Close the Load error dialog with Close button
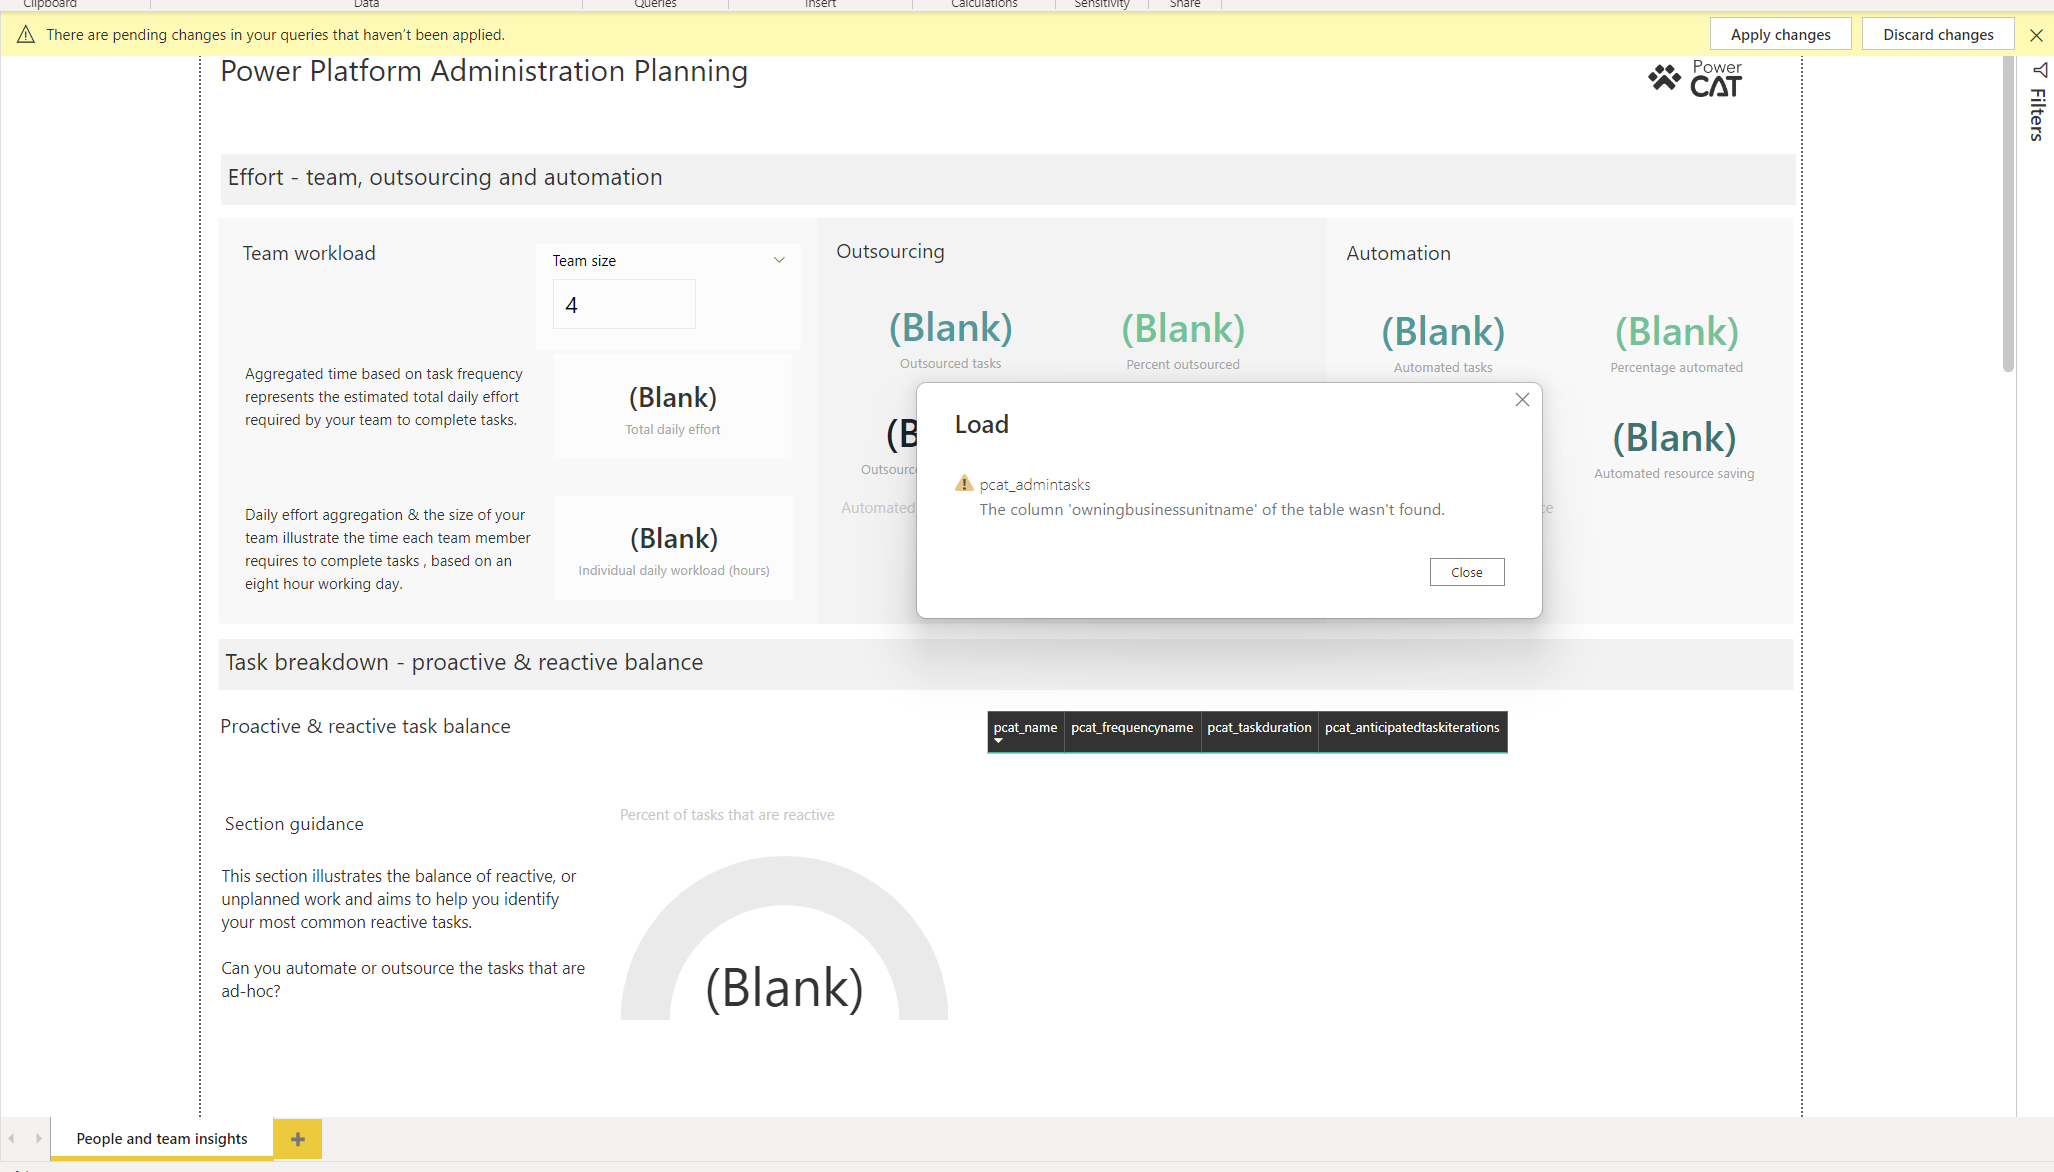Screen dimensions: 2054x1172 coord(1466,571)
